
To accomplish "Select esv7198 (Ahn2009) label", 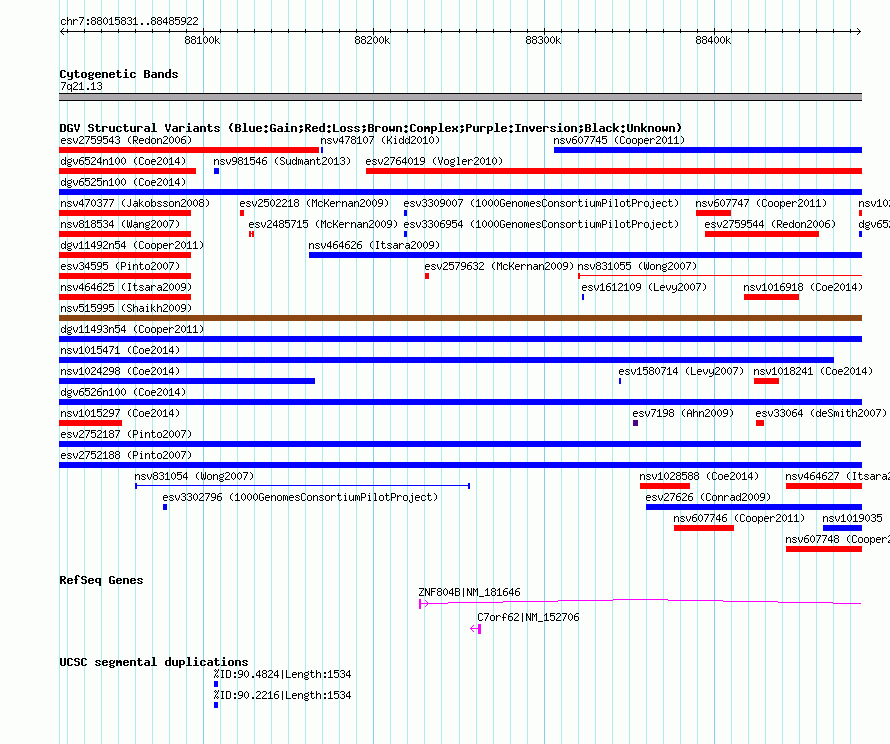I will coord(683,413).
